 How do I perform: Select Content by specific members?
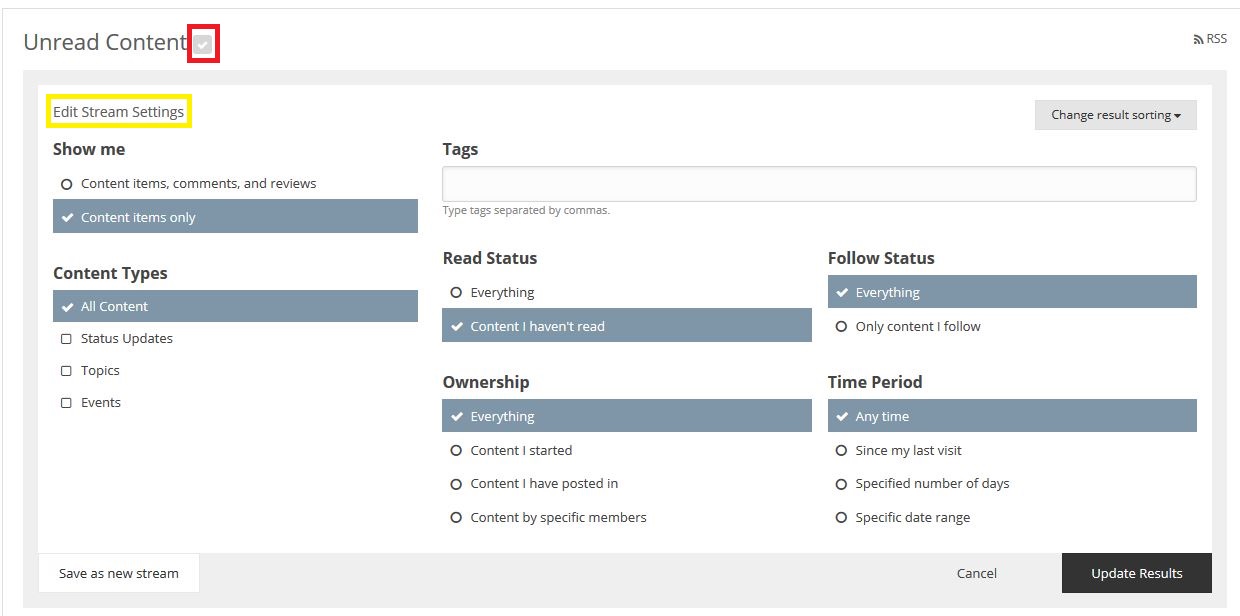627,518
